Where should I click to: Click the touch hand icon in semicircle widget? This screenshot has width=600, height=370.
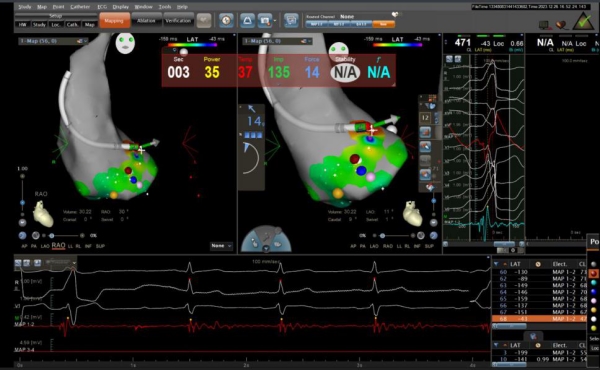[254, 243]
